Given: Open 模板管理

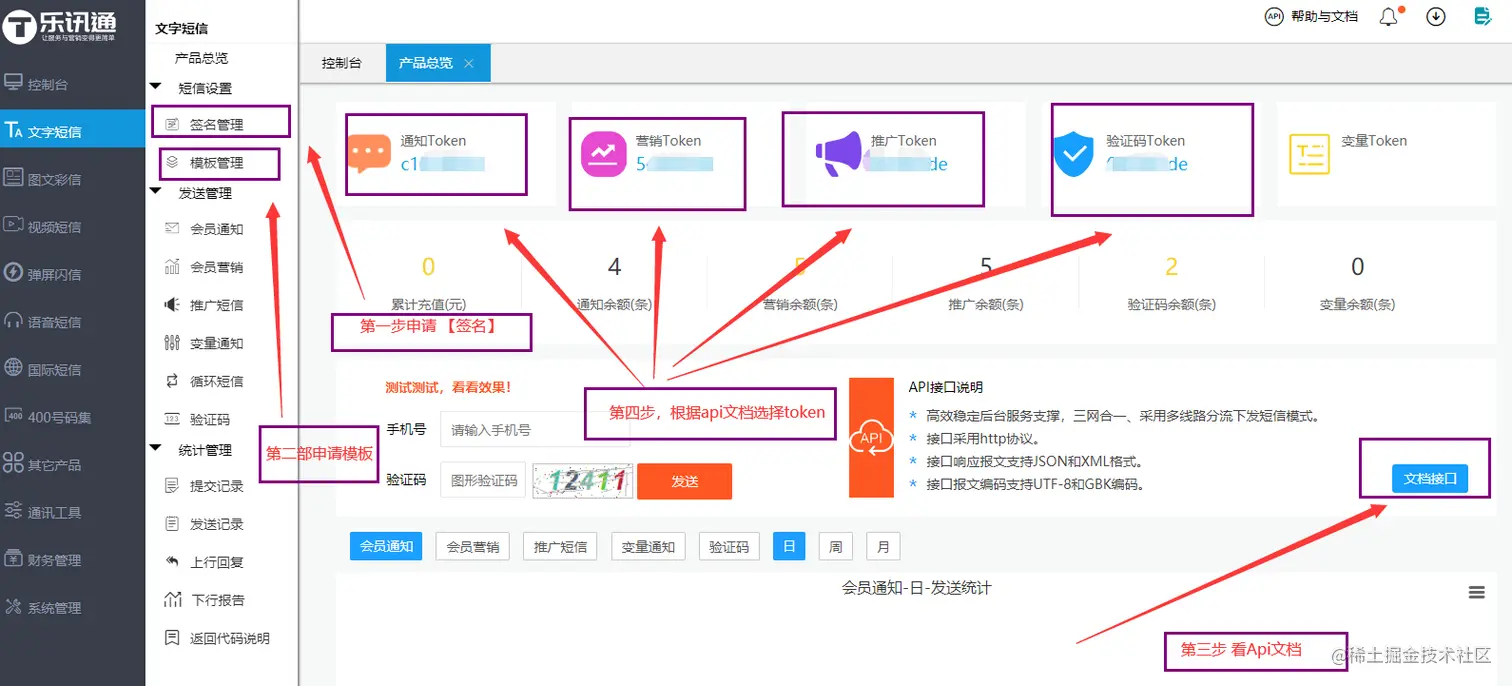Looking at the screenshot, I should click(217, 162).
